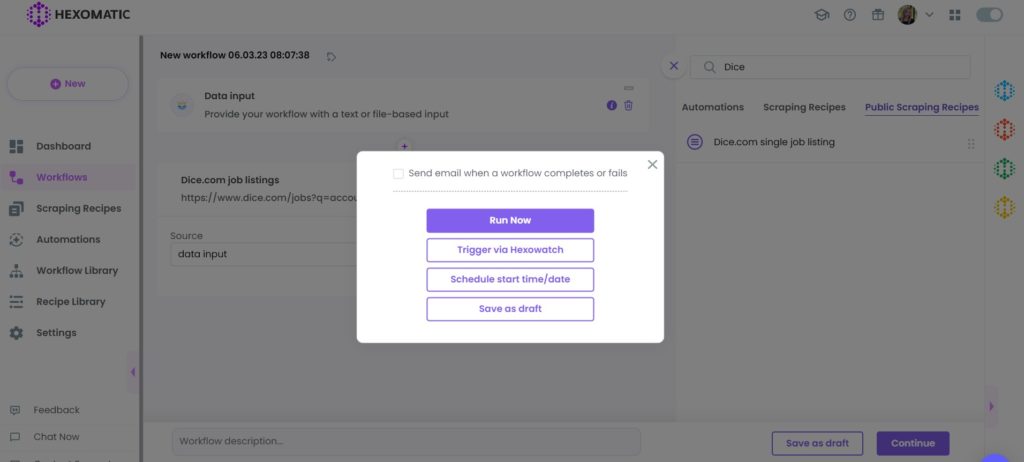Open the gift box icon
Image resolution: width=1024 pixels, height=462 pixels.
[x=878, y=14]
